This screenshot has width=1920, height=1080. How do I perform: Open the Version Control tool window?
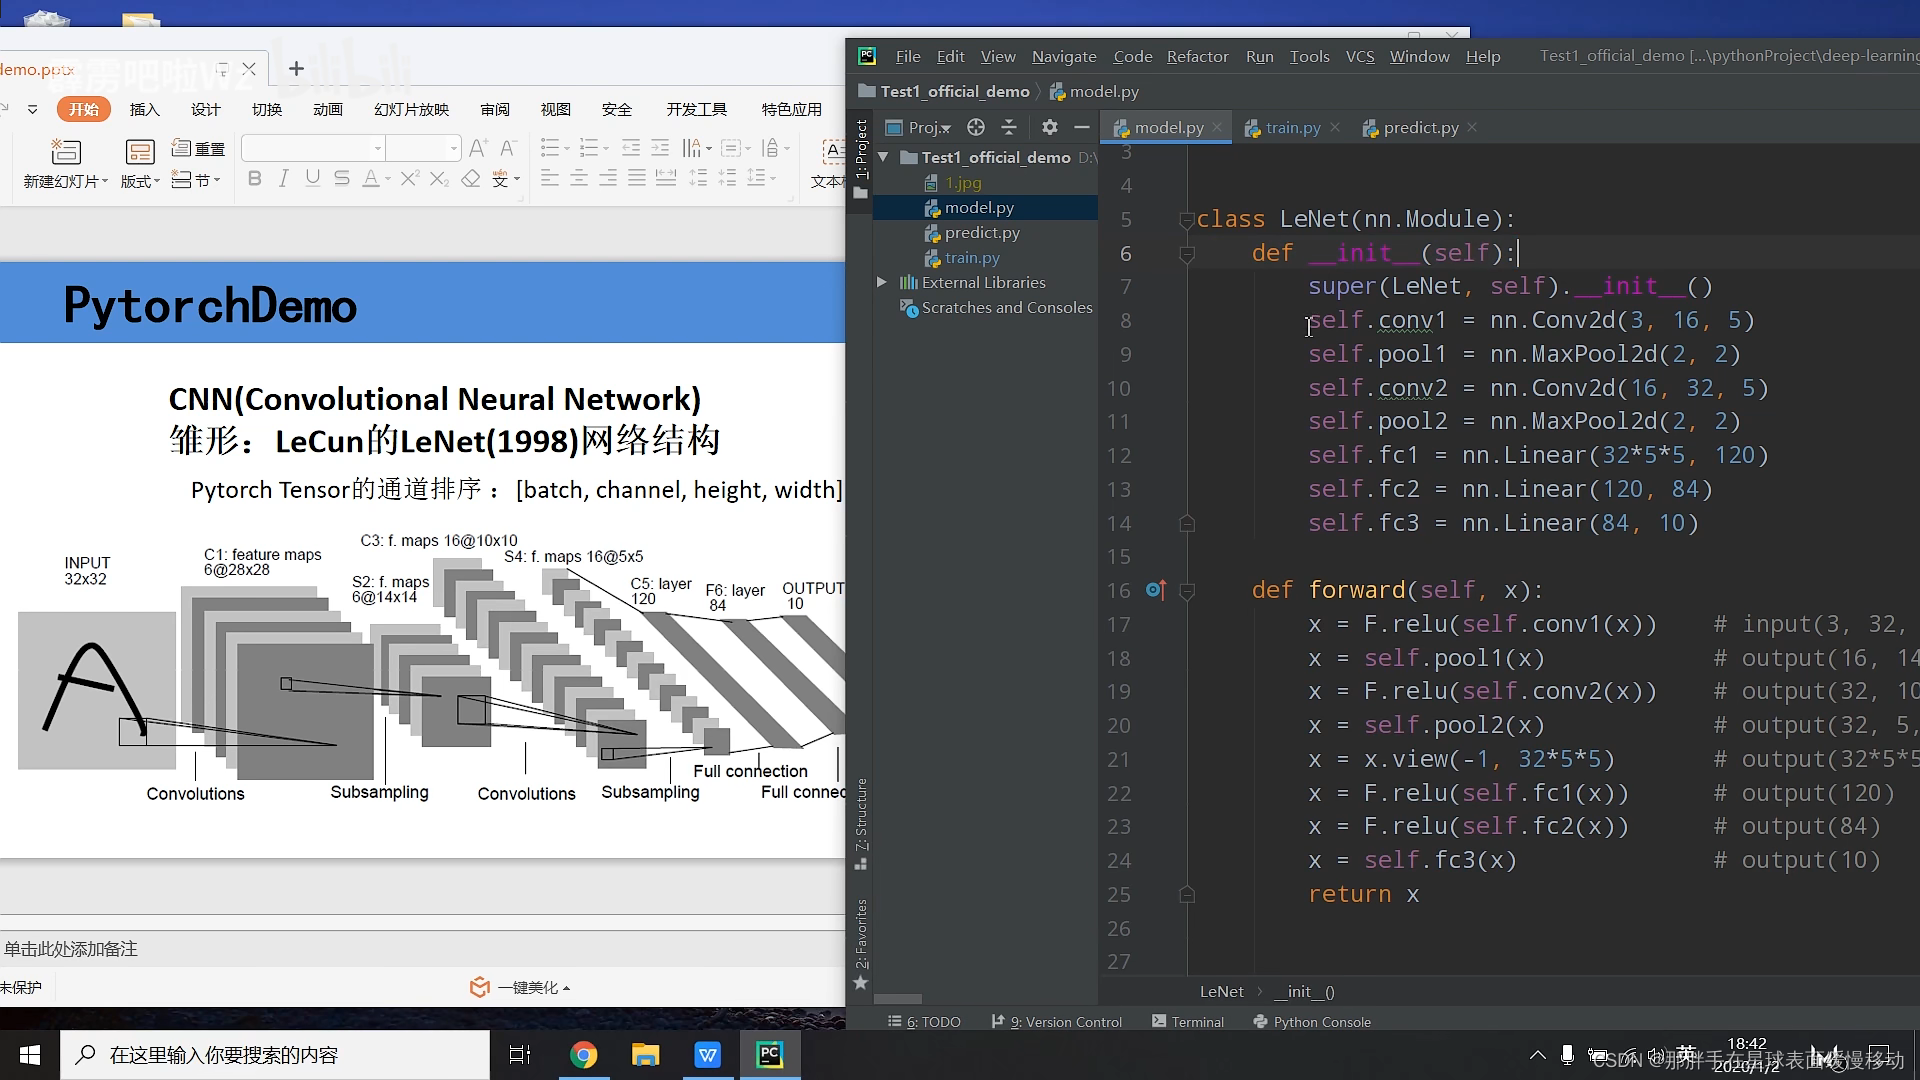coord(1056,1022)
